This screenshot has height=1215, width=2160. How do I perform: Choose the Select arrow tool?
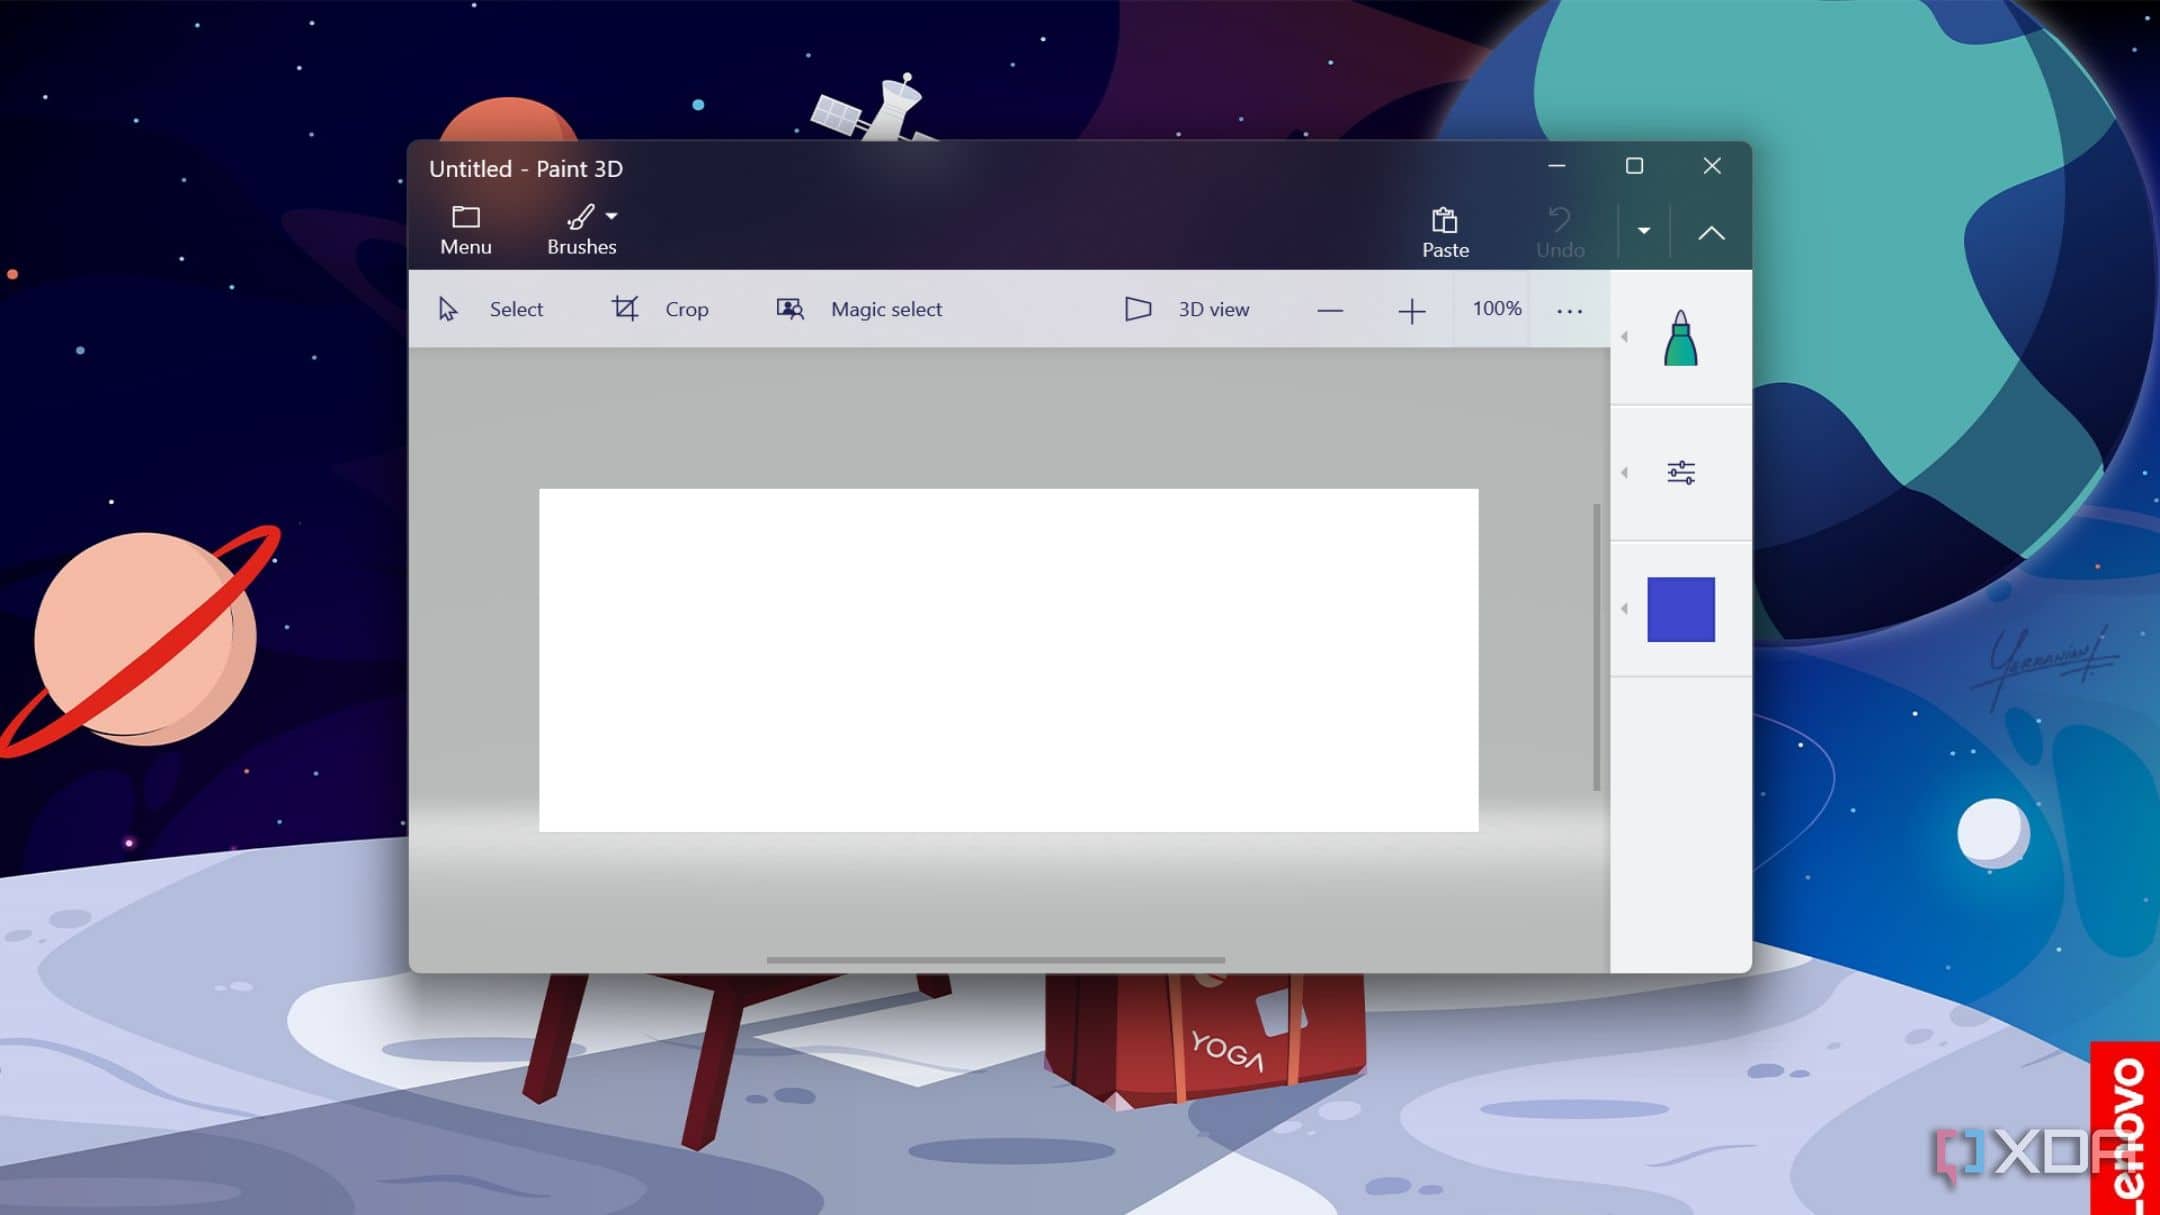tap(490, 309)
